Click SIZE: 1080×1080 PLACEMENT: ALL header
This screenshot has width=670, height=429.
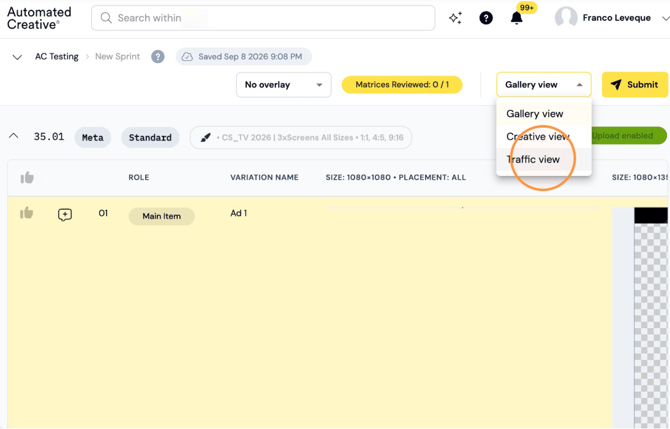coord(396,177)
